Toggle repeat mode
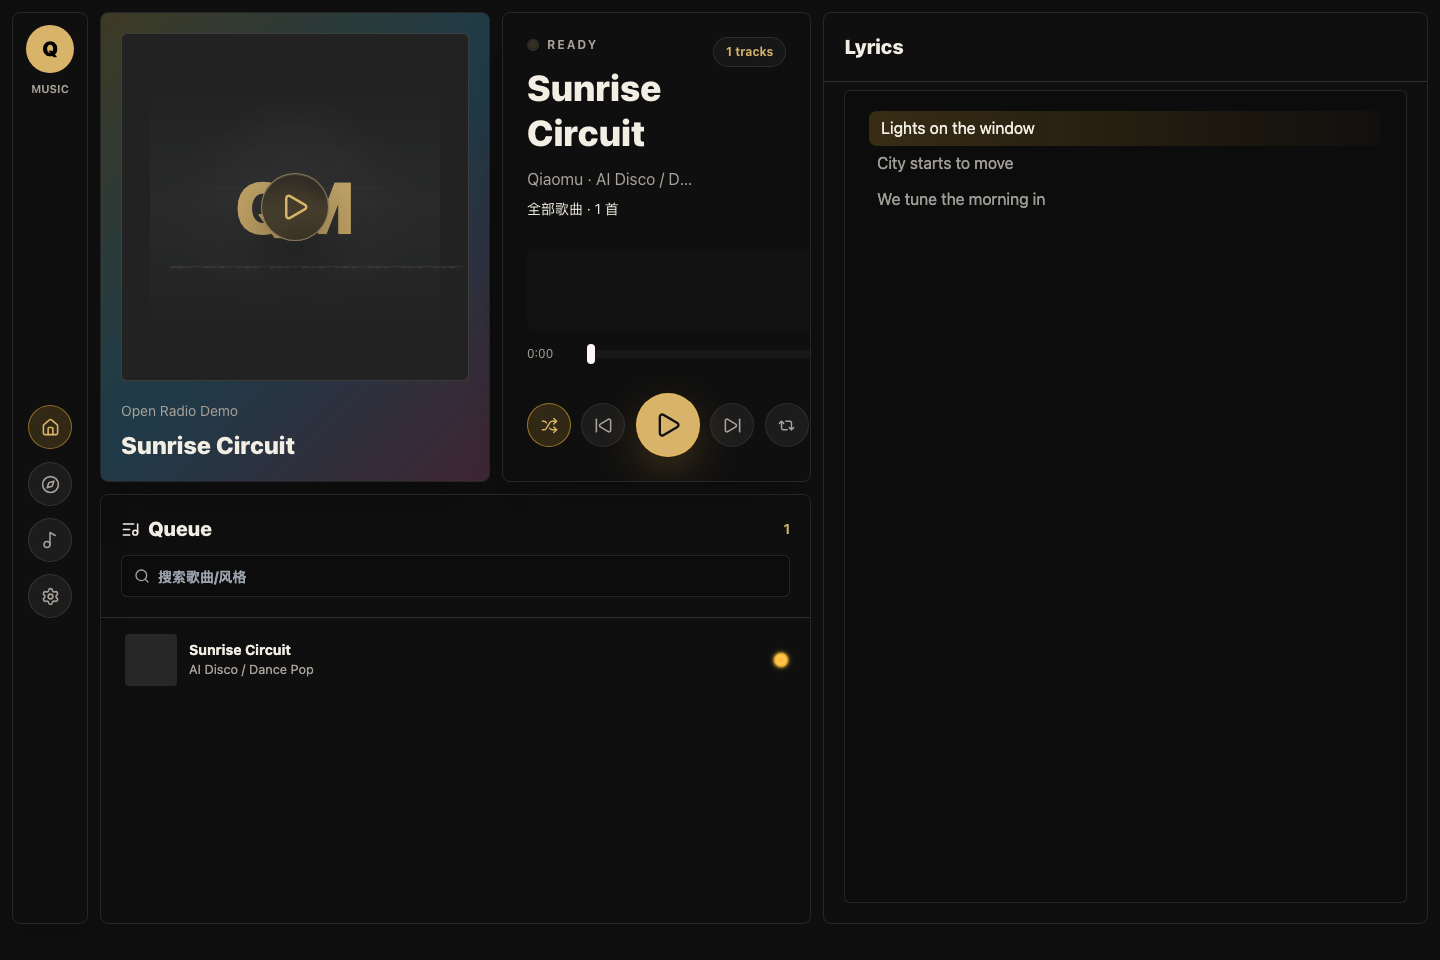The width and height of the screenshot is (1440, 960). click(x=787, y=425)
